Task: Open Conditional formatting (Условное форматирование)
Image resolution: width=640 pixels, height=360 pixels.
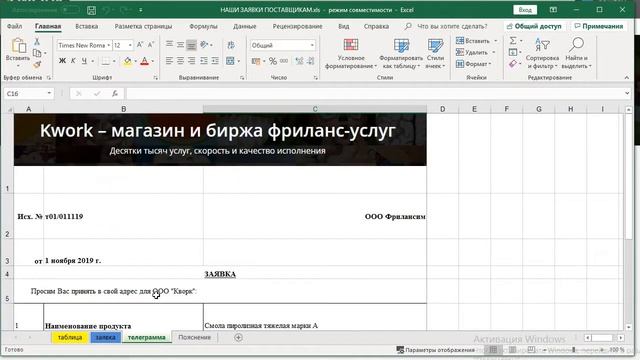Action: (351, 53)
